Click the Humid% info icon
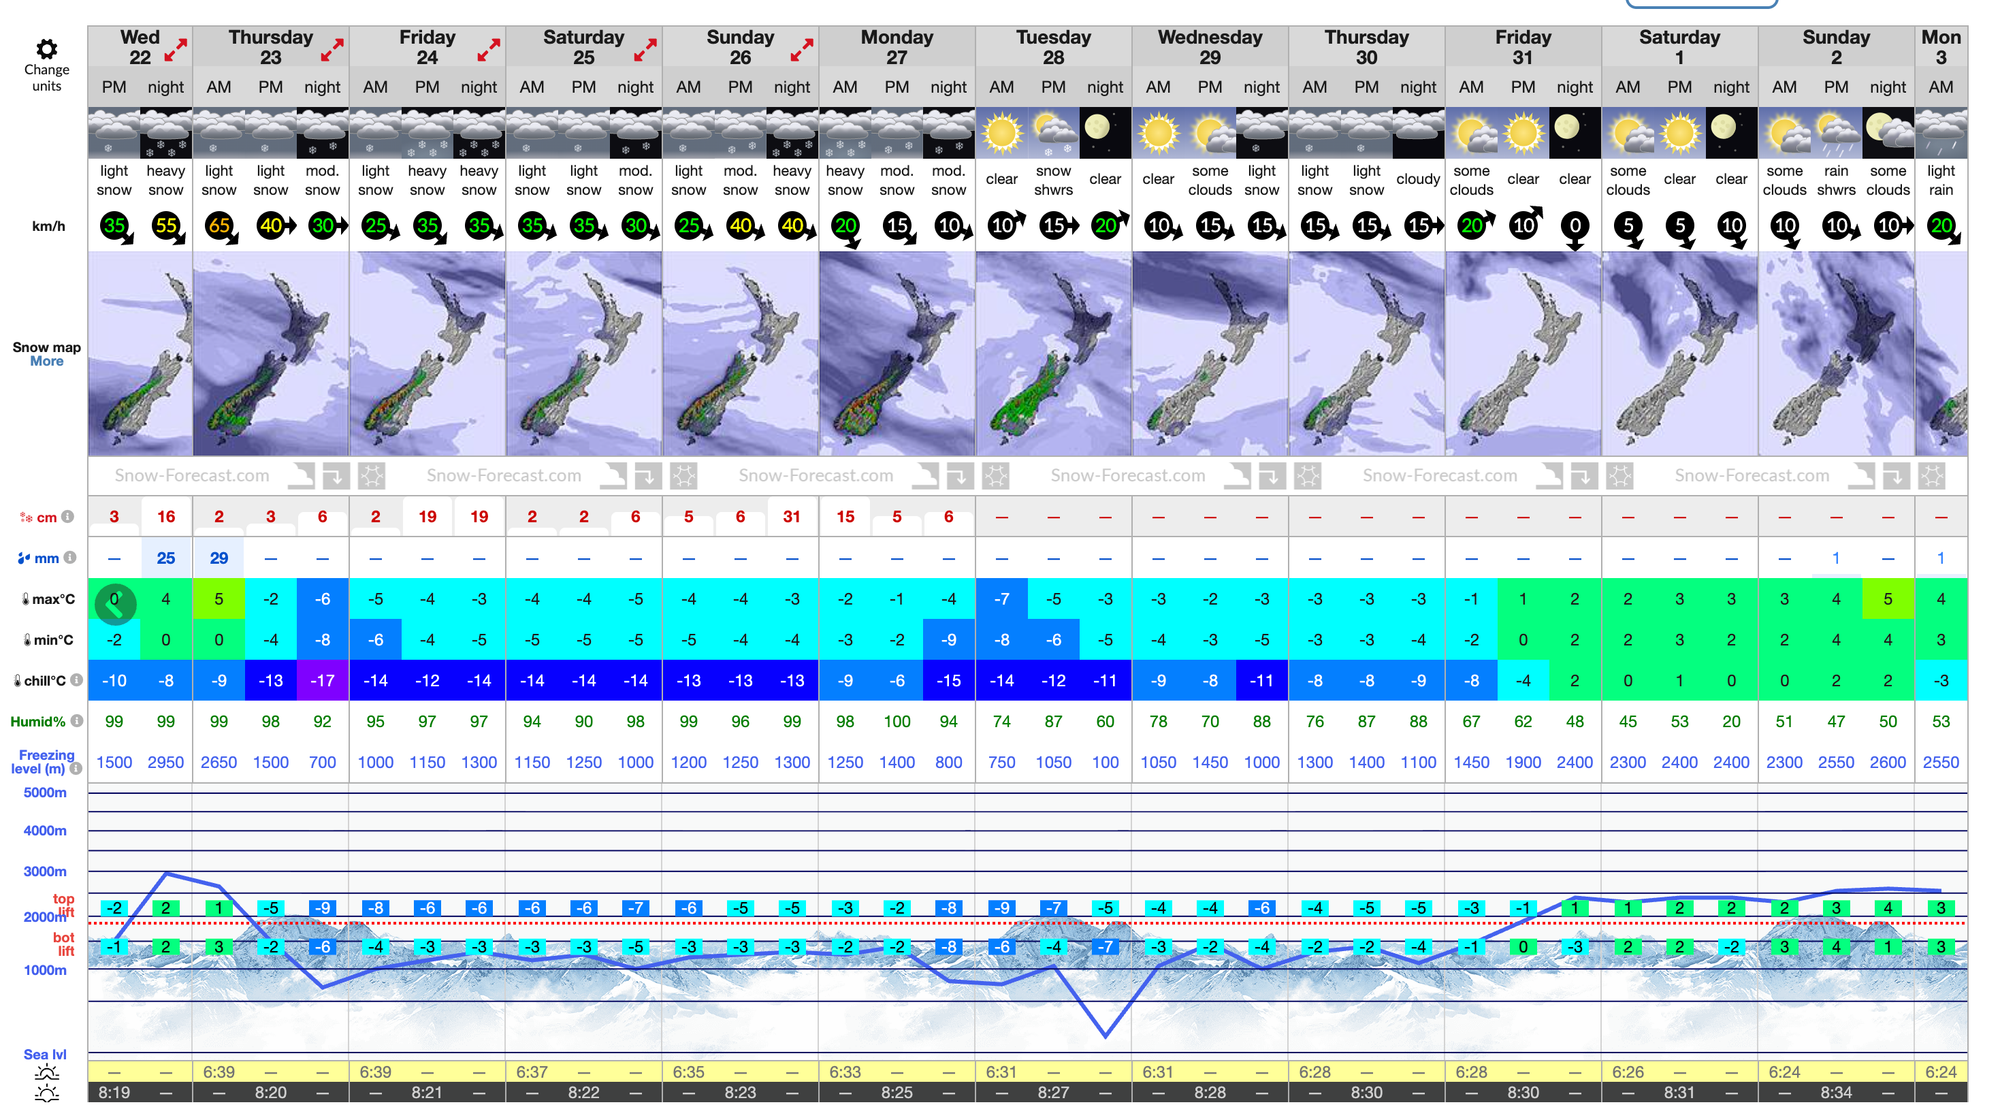The image size is (2000, 1118). (x=77, y=721)
